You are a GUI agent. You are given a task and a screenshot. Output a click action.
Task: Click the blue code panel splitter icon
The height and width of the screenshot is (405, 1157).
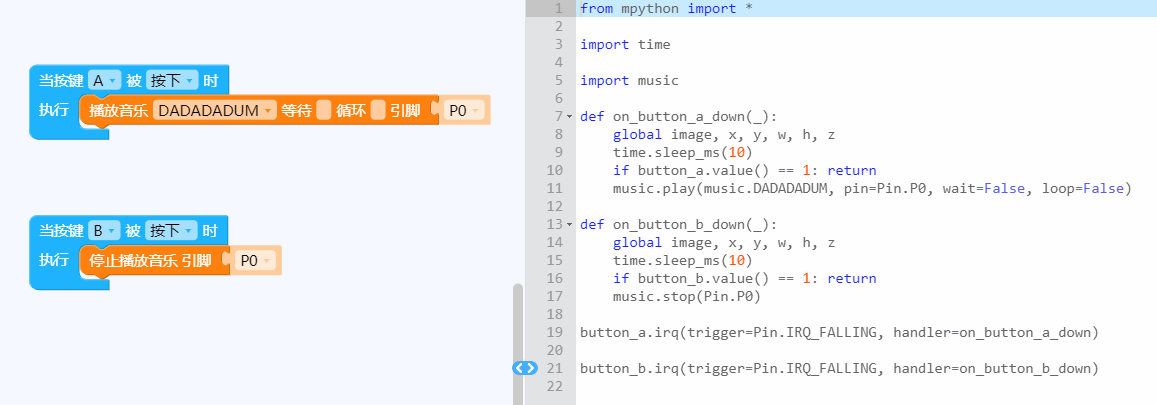click(x=524, y=368)
